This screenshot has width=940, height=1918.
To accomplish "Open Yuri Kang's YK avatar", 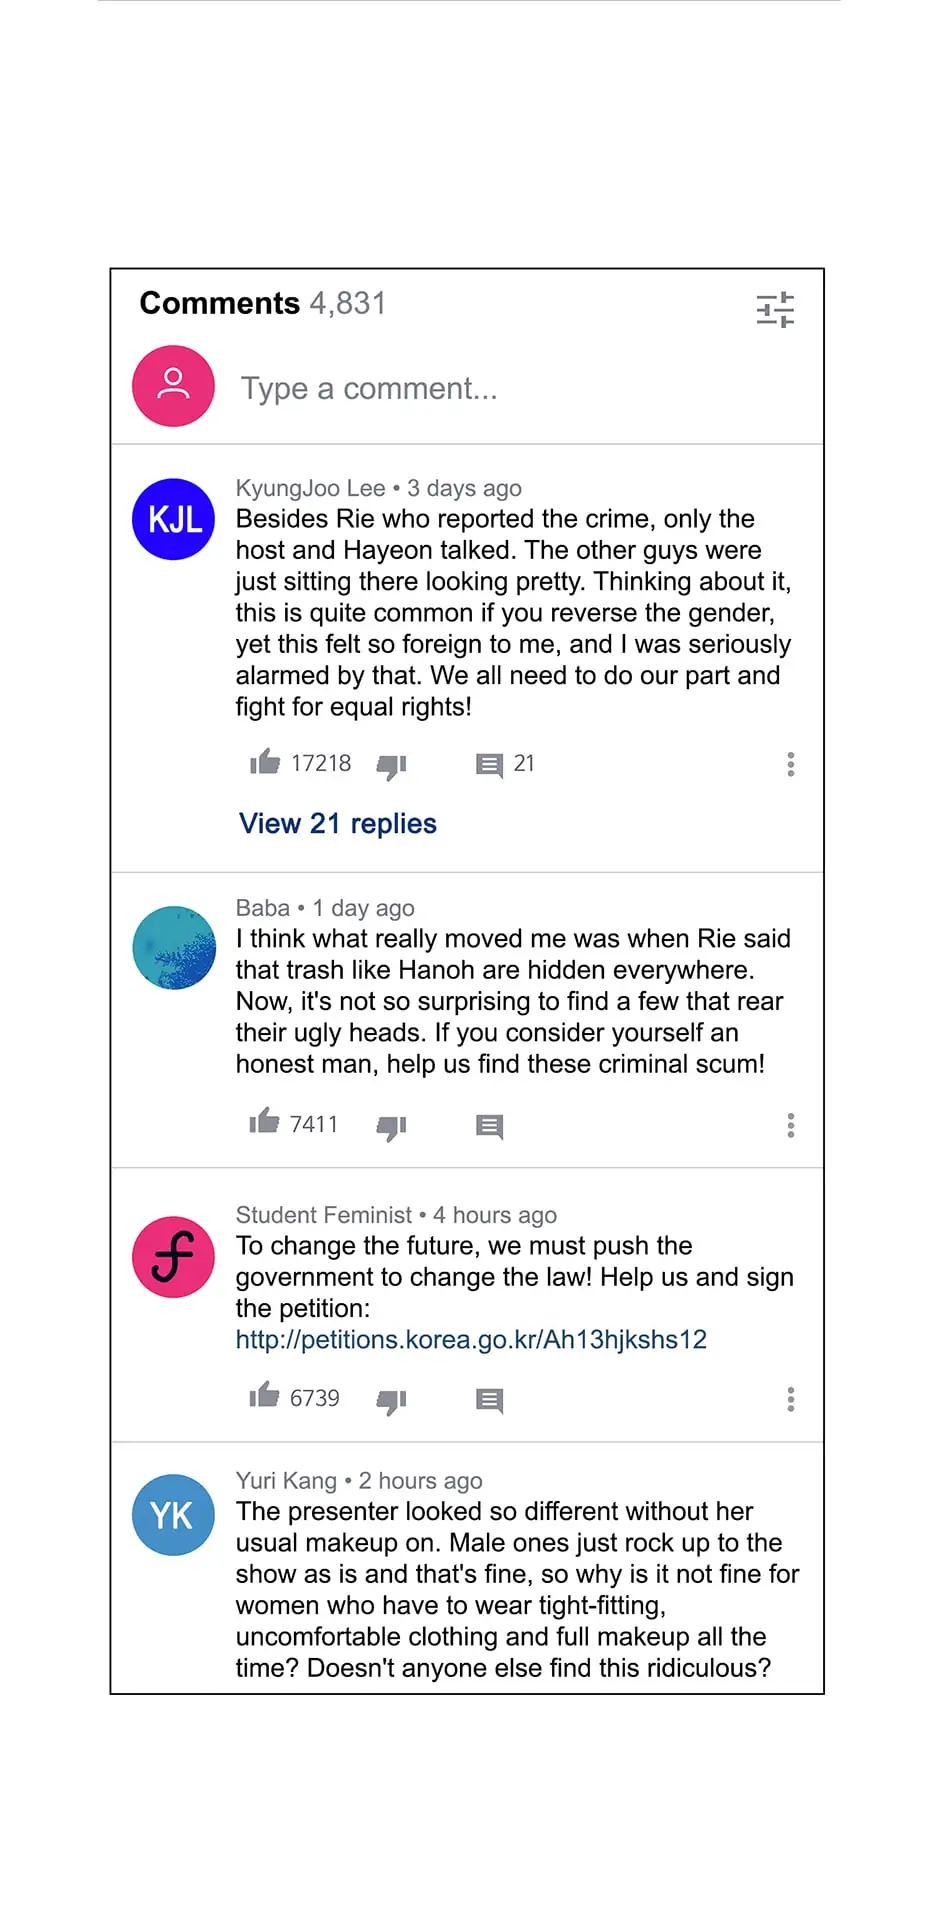I will [x=174, y=1515].
